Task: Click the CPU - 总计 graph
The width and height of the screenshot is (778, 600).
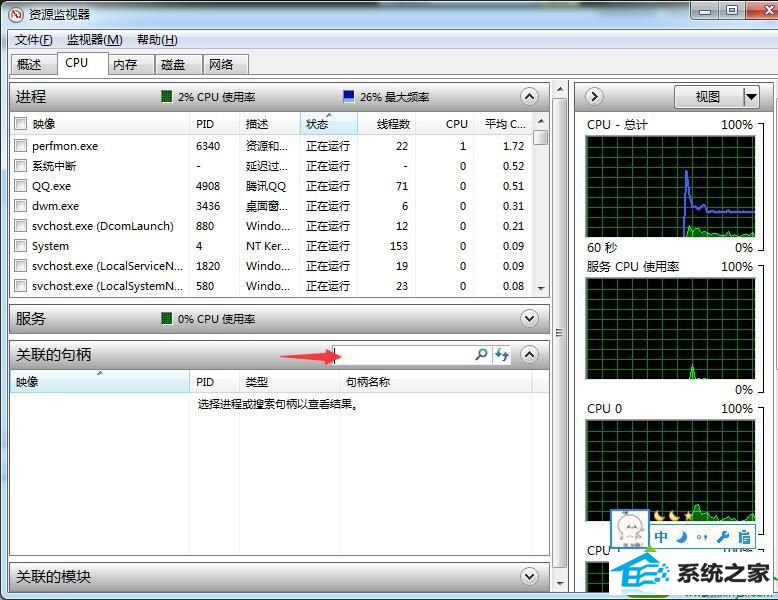Action: click(670, 187)
